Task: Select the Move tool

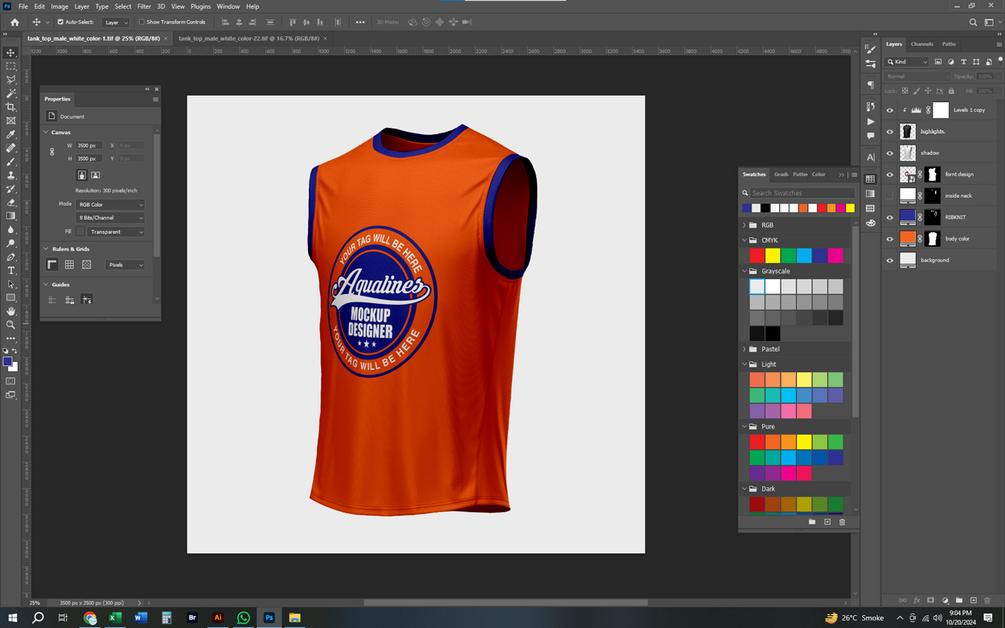Action: point(11,53)
